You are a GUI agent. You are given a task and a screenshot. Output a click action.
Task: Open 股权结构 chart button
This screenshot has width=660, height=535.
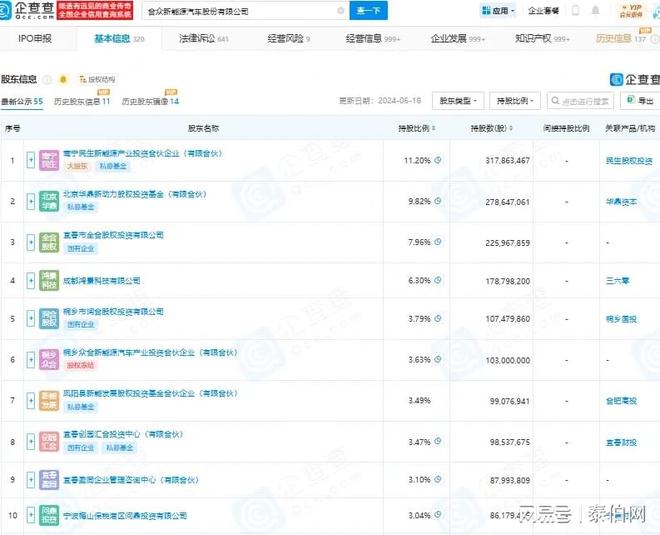pyautogui.click(x=98, y=80)
